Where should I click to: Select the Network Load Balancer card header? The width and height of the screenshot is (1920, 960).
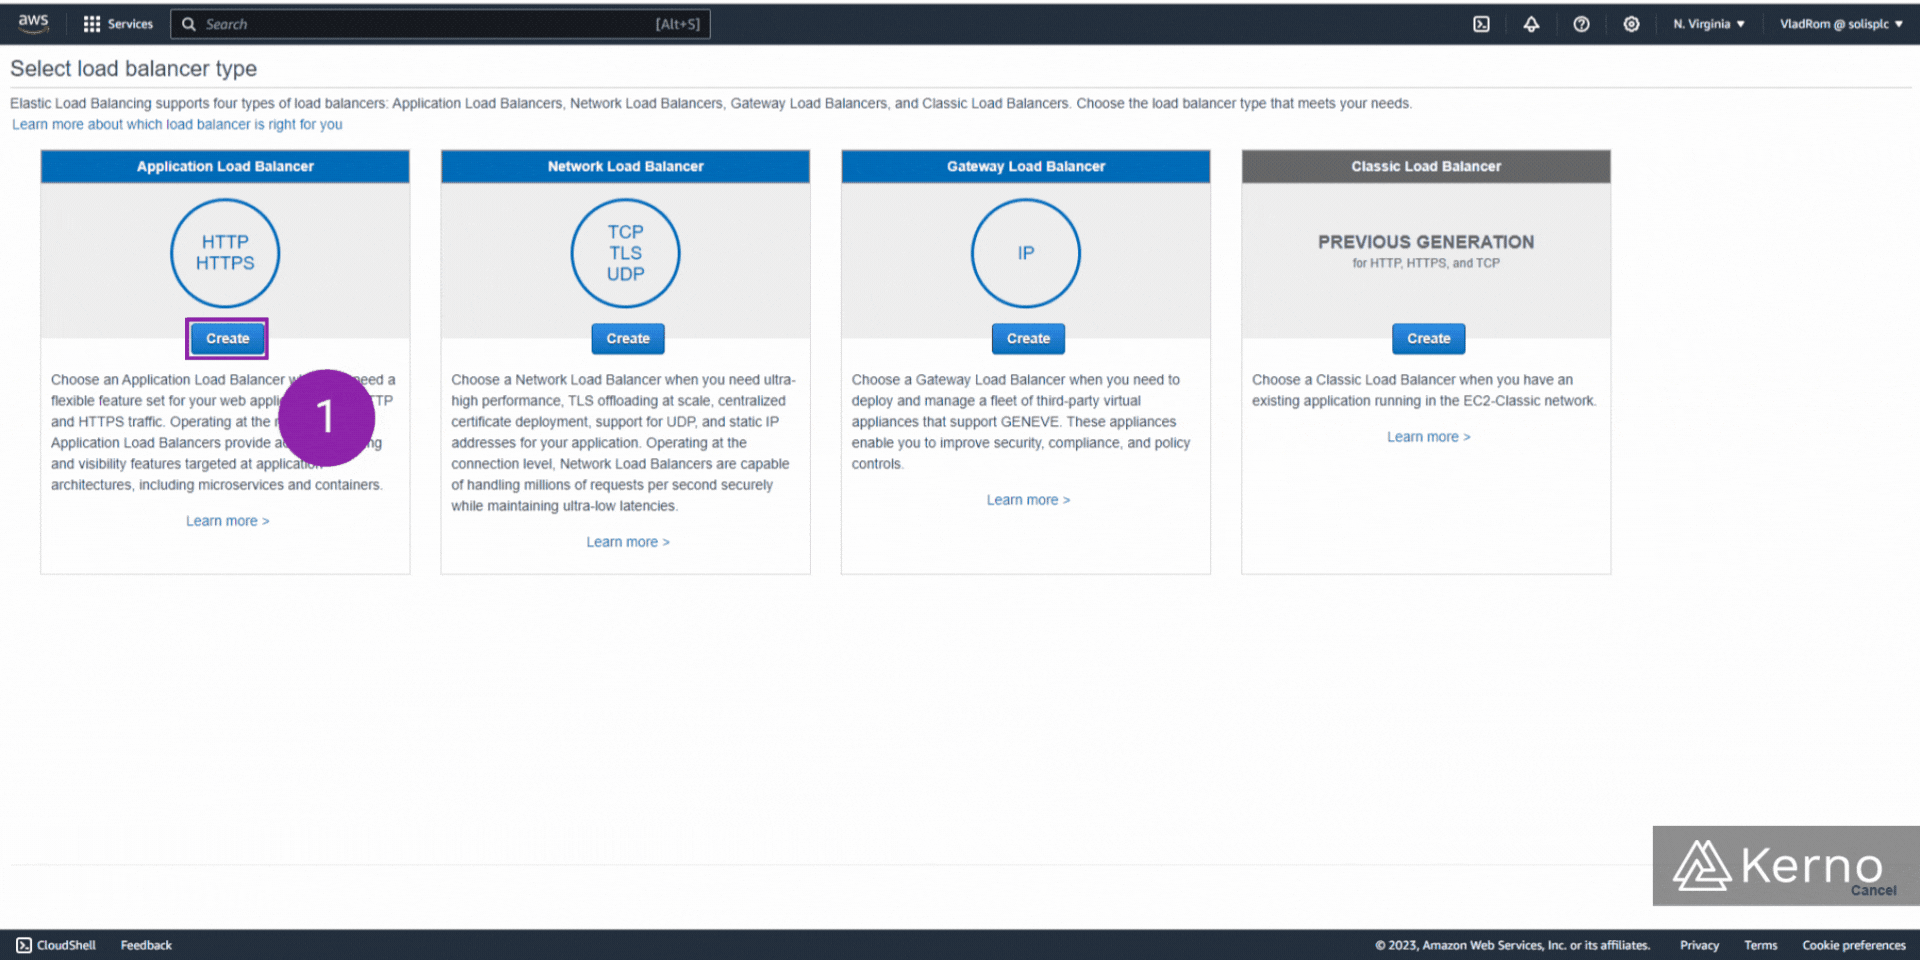point(625,166)
